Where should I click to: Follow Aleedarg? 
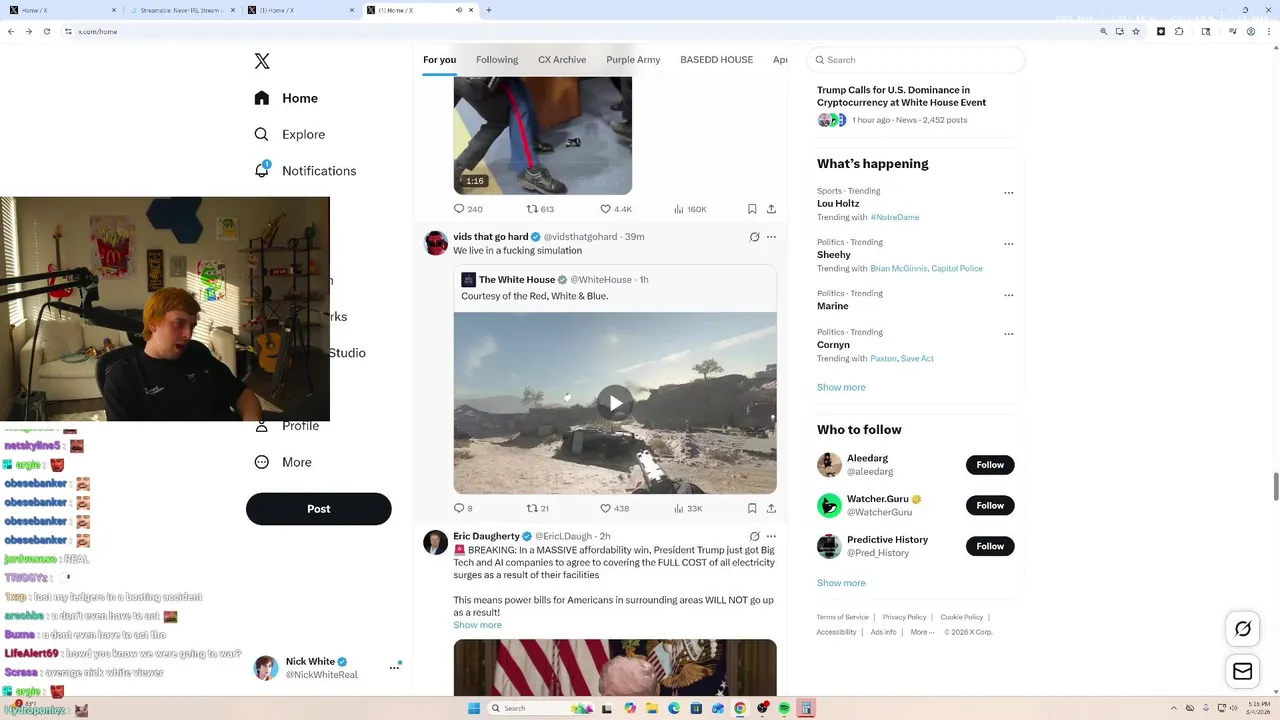coord(990,465)
